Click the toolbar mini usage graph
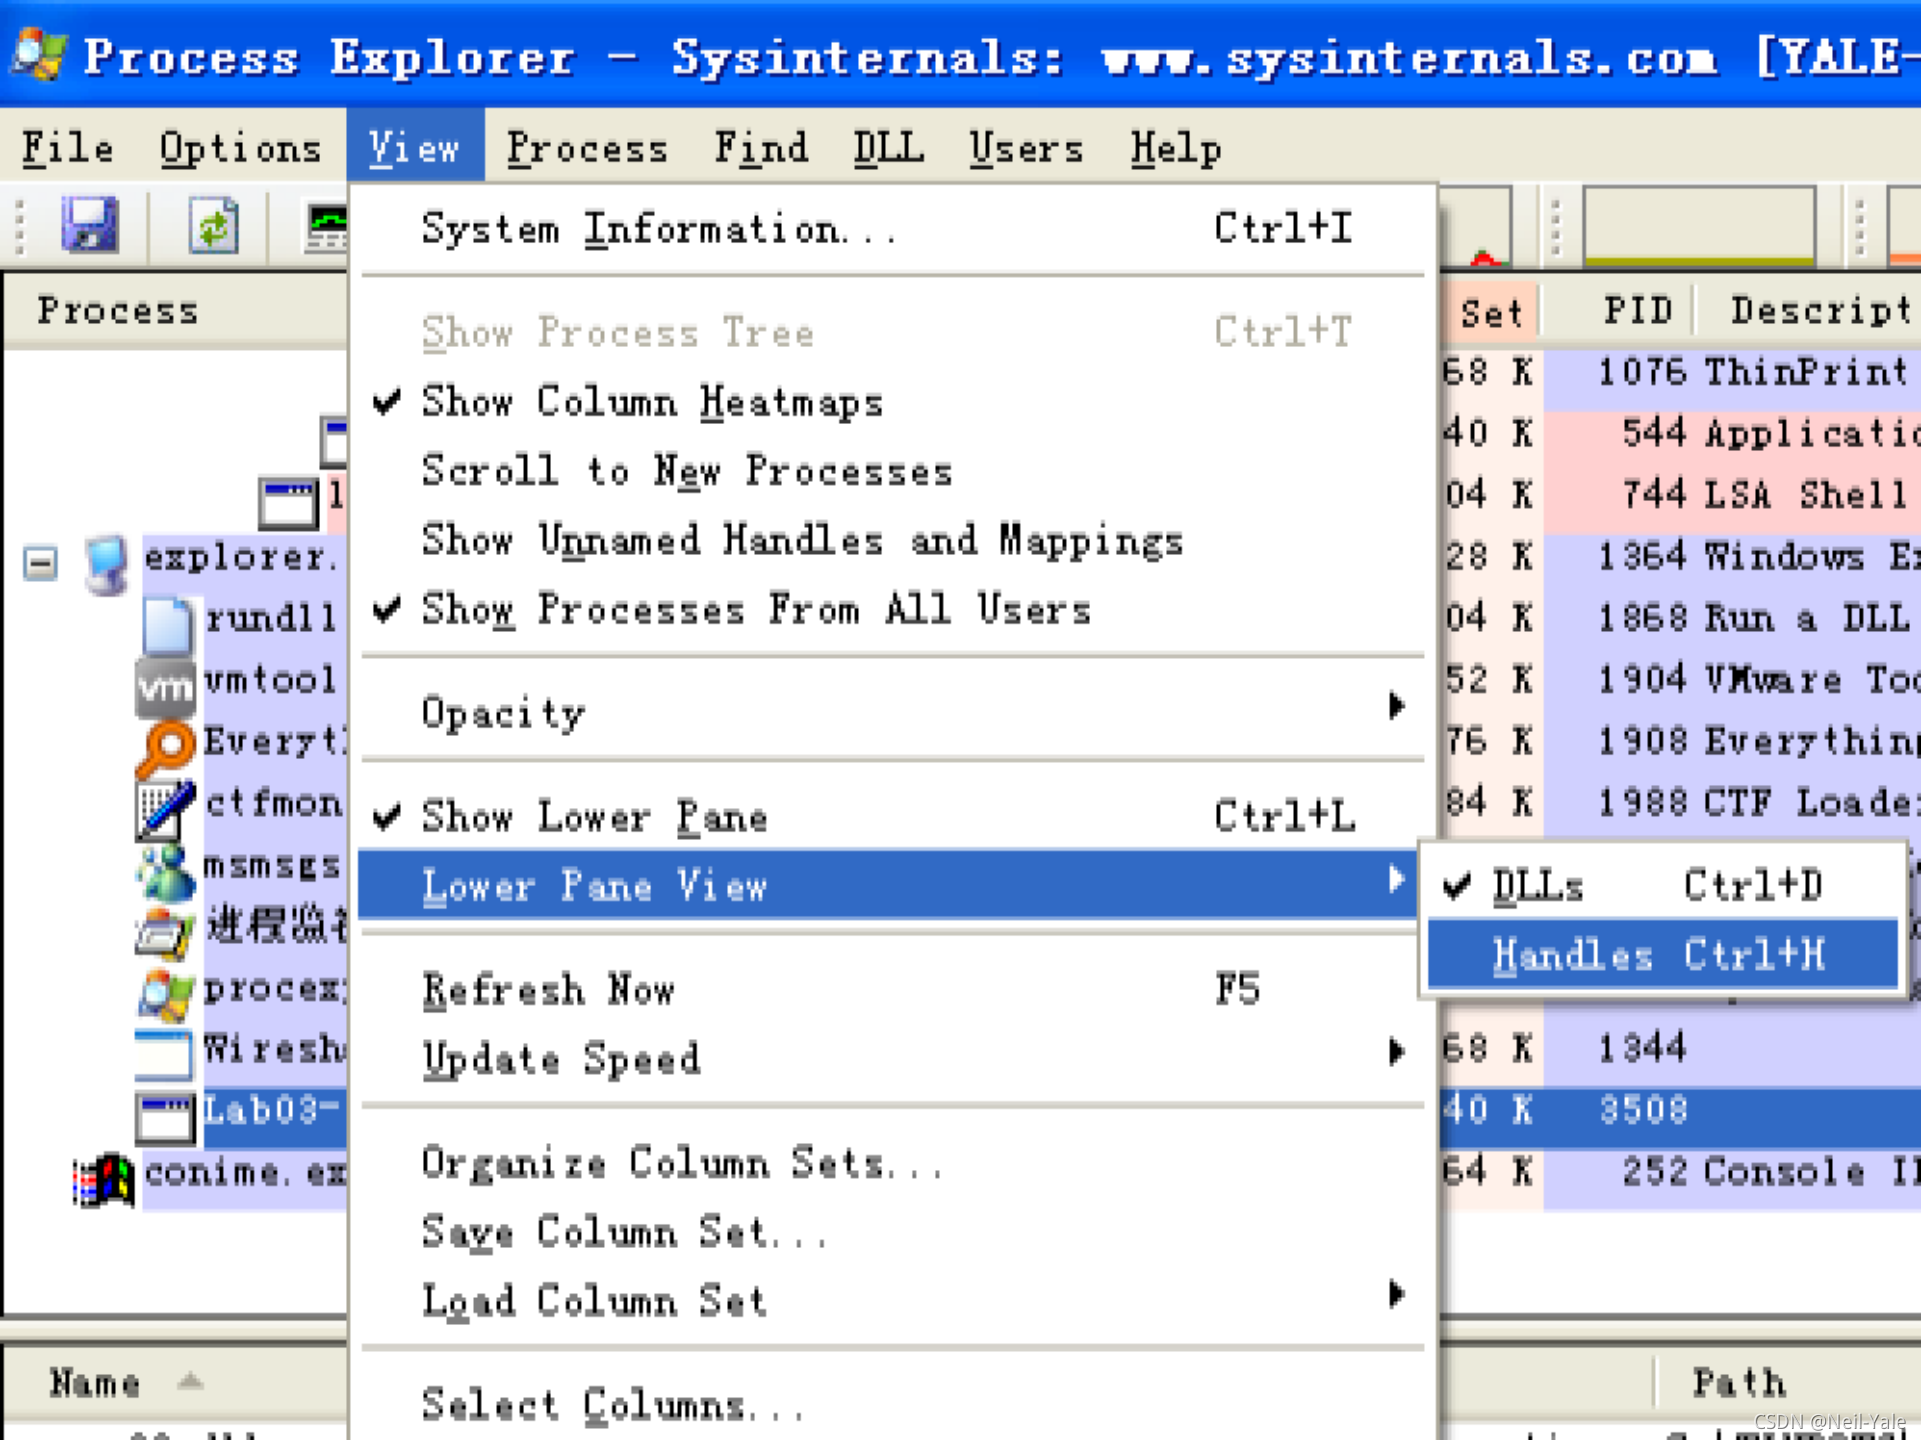This screenshot has width=1921, height=1440. tap(1698, 226)
